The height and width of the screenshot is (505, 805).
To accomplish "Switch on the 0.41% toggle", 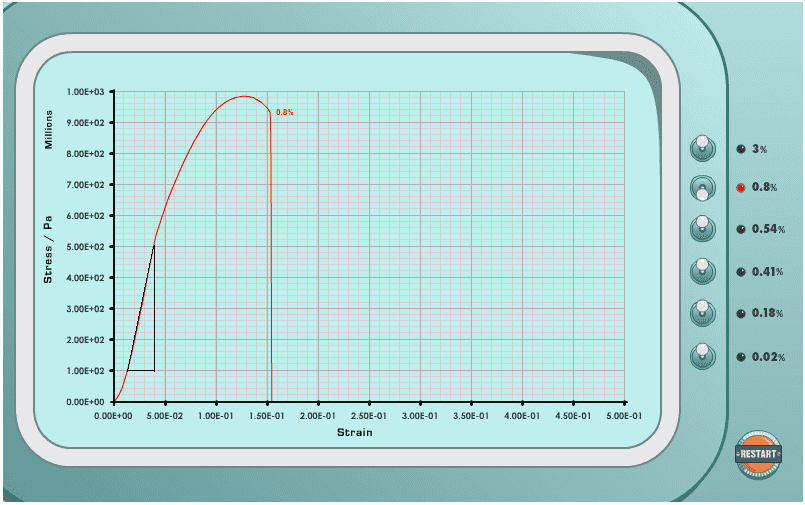I will [702, 271].
